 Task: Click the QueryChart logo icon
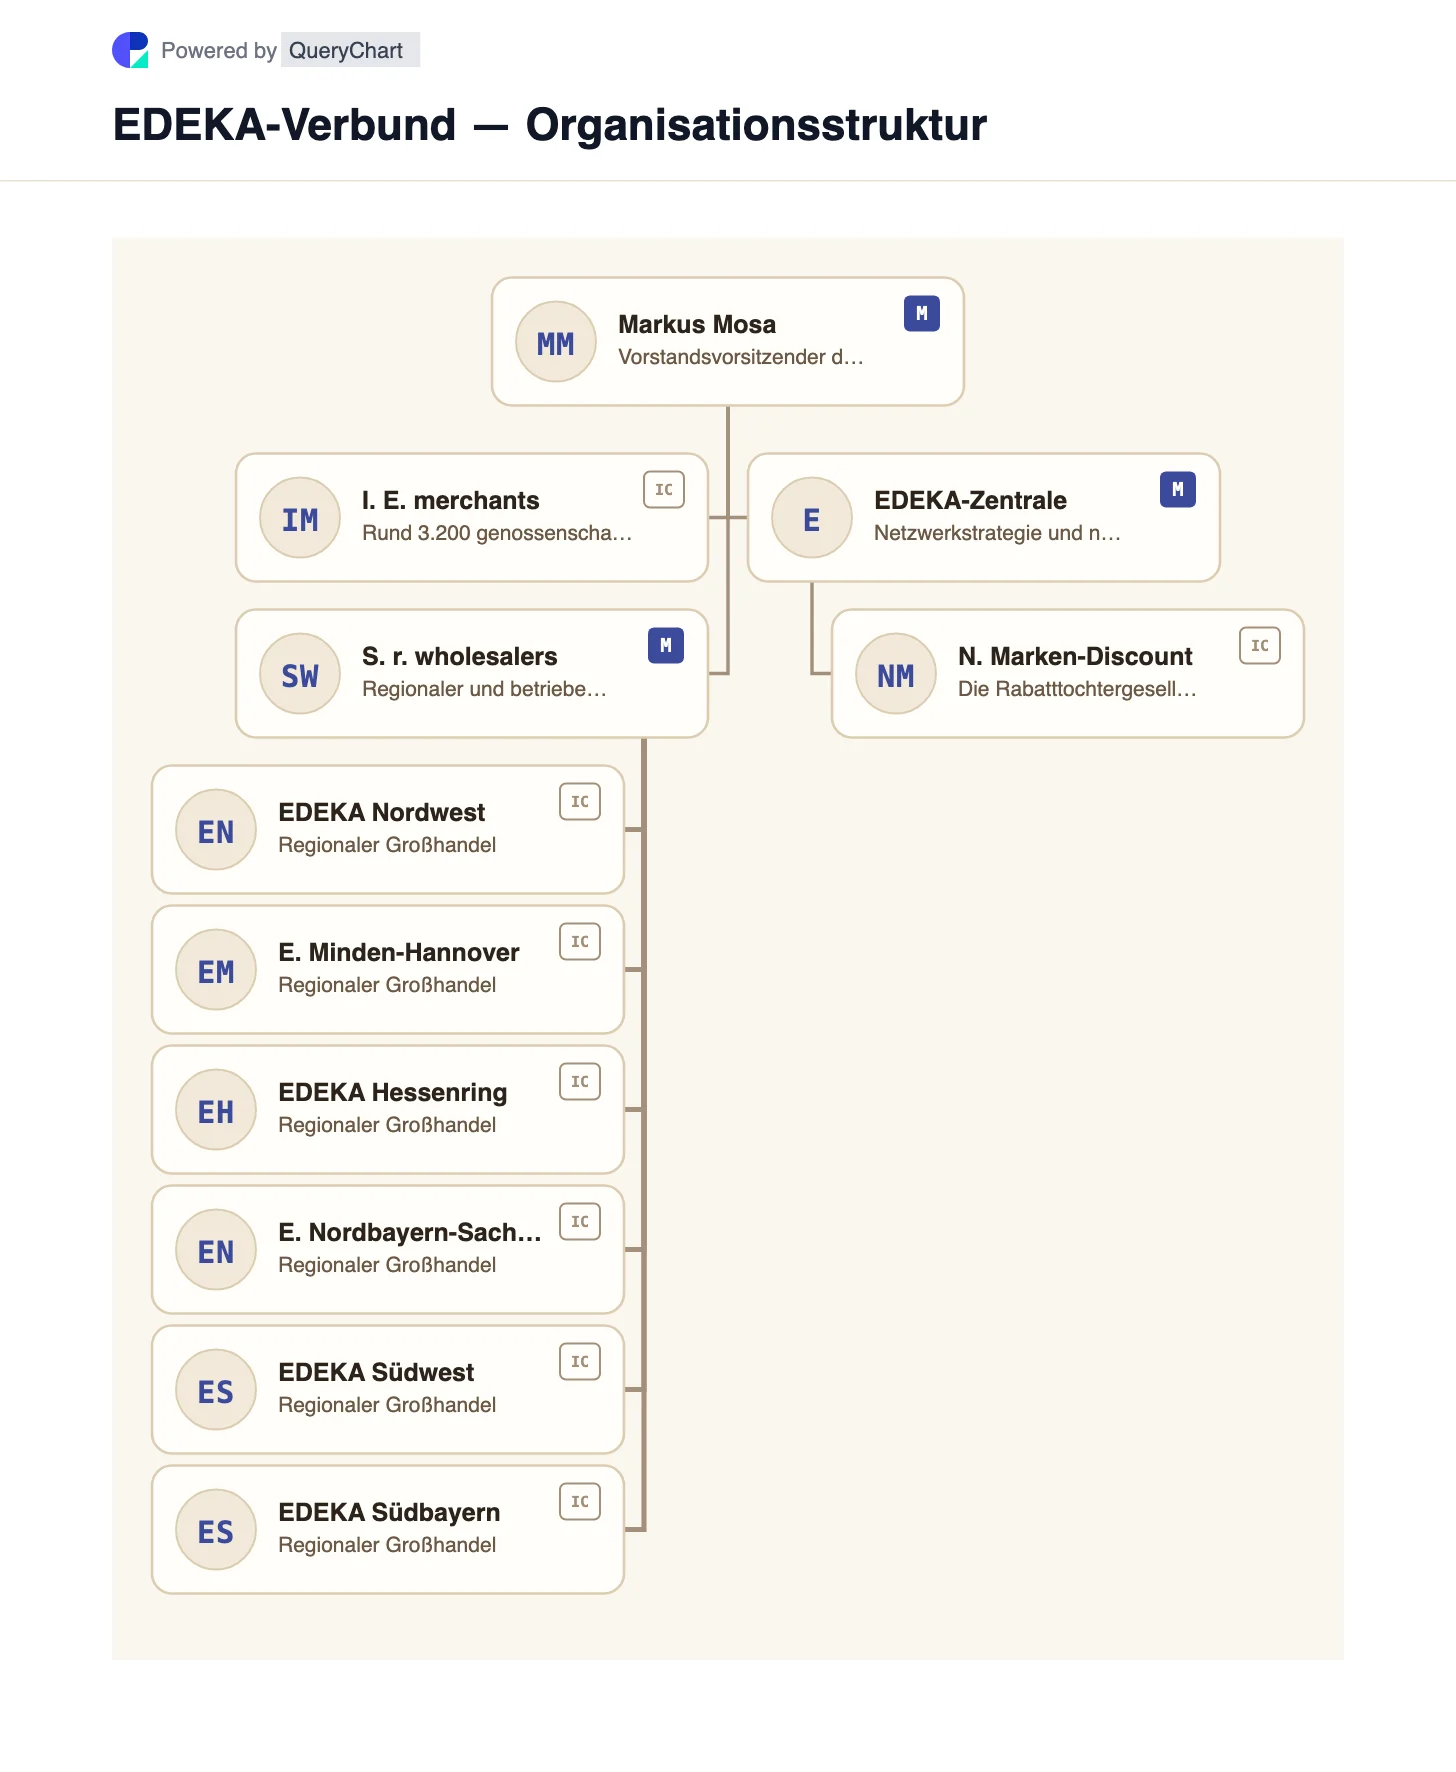pos(130,50)
